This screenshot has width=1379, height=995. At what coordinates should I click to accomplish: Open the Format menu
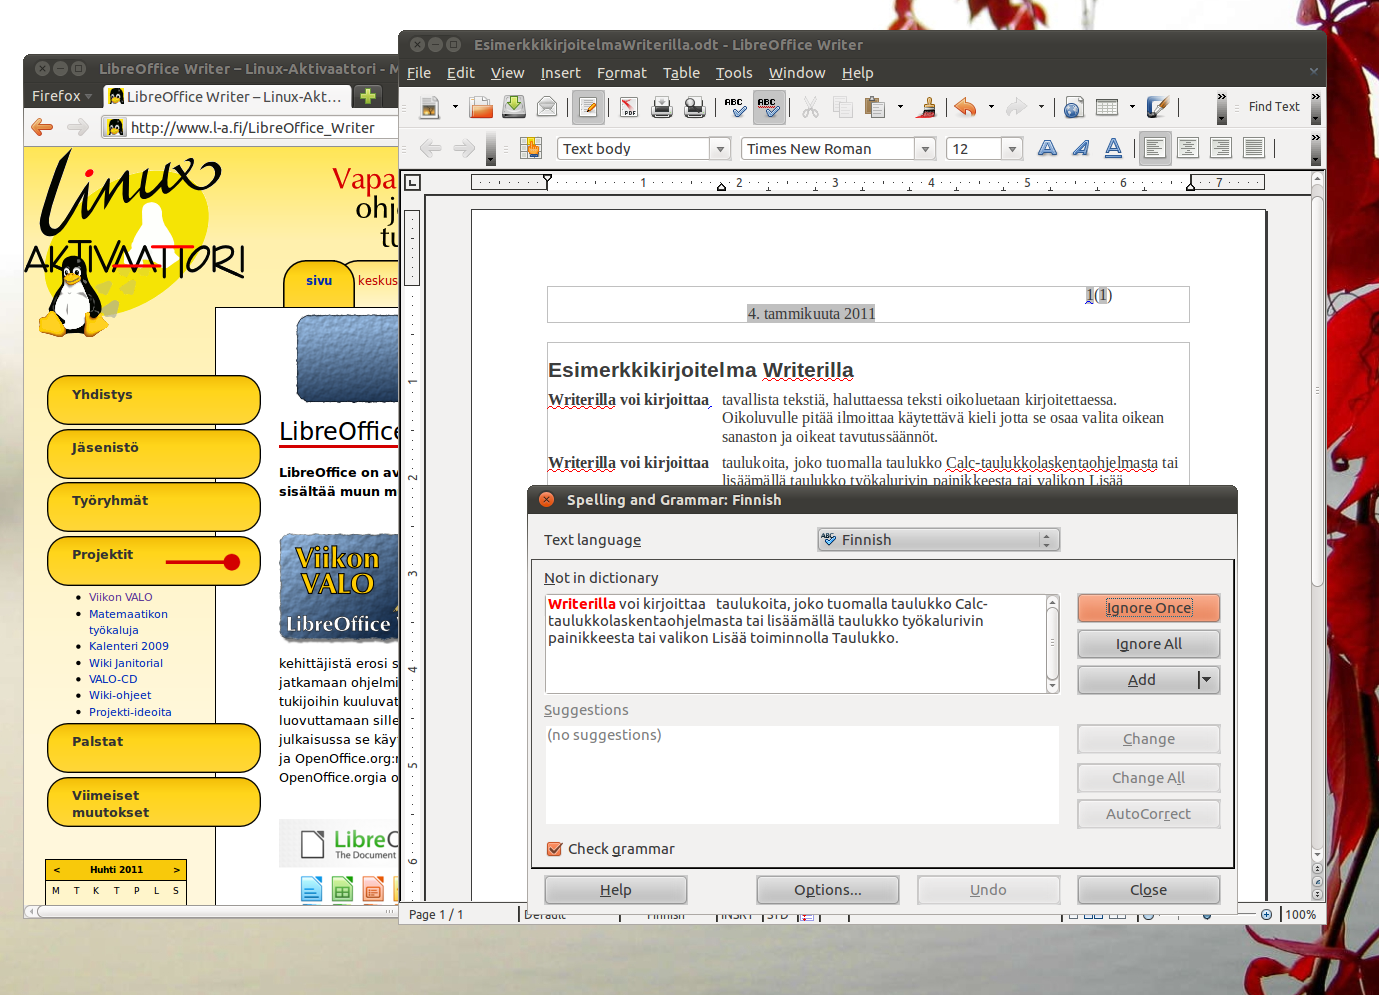tap(621, 73)
